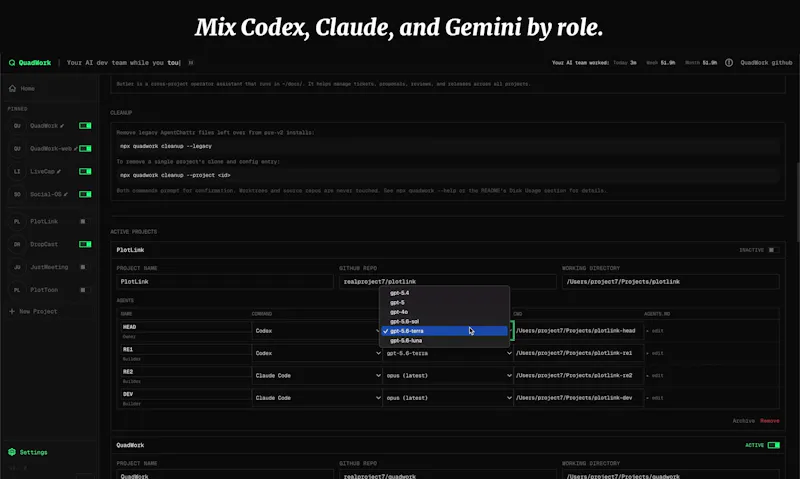
Task: Click the HEAD agent name field
Action: pos(185,327)
